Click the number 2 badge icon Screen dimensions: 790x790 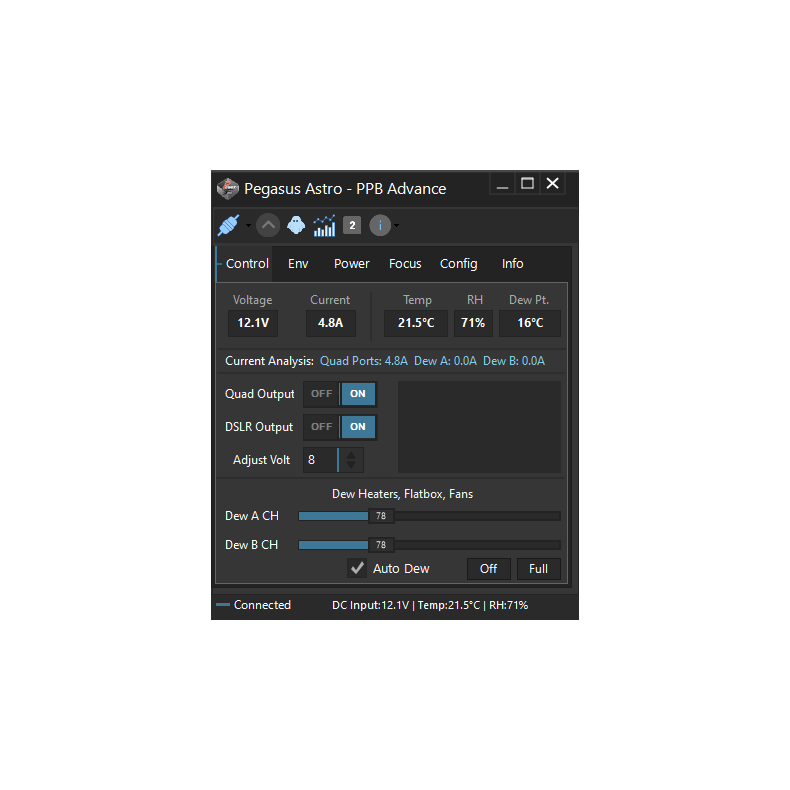(352, 225)
